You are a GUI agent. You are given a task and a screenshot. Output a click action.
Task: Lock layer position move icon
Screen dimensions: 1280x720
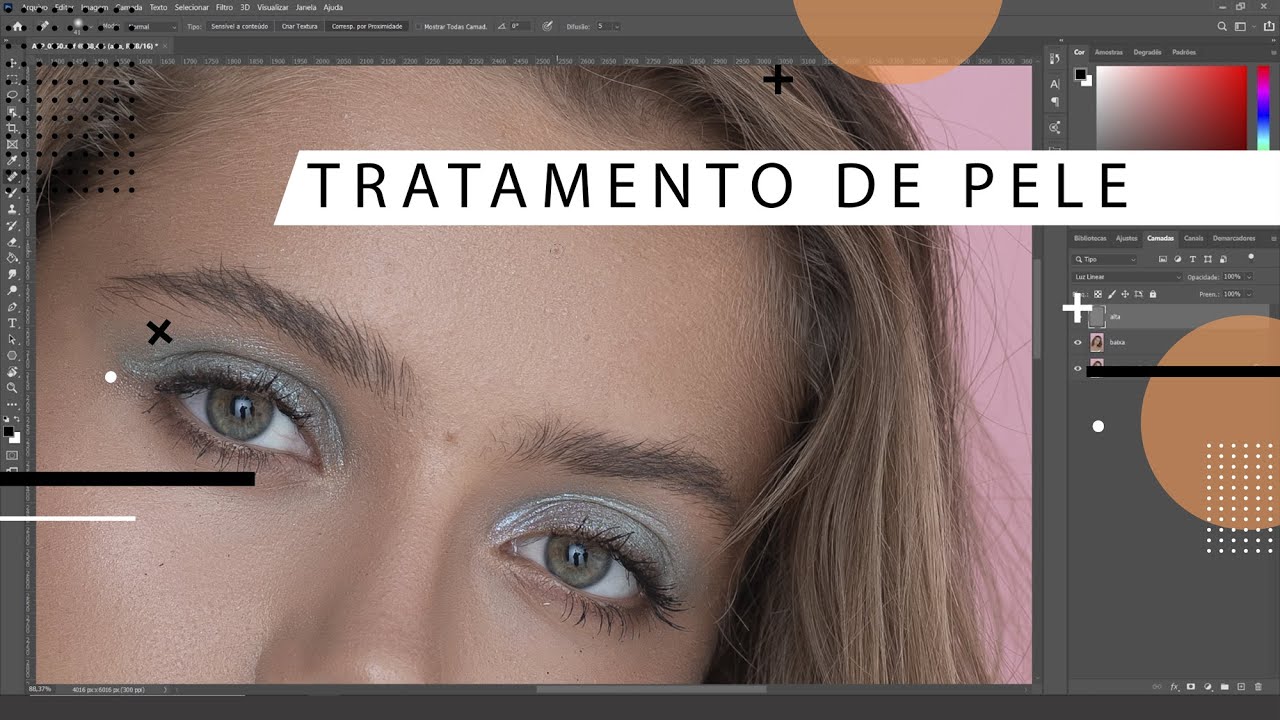[x=1125, y=294]
